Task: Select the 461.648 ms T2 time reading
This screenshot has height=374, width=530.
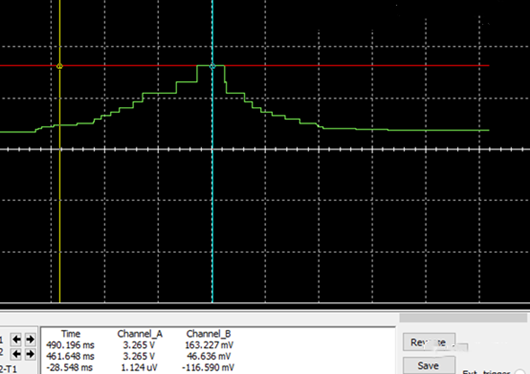Action: (x=70, y=356)
